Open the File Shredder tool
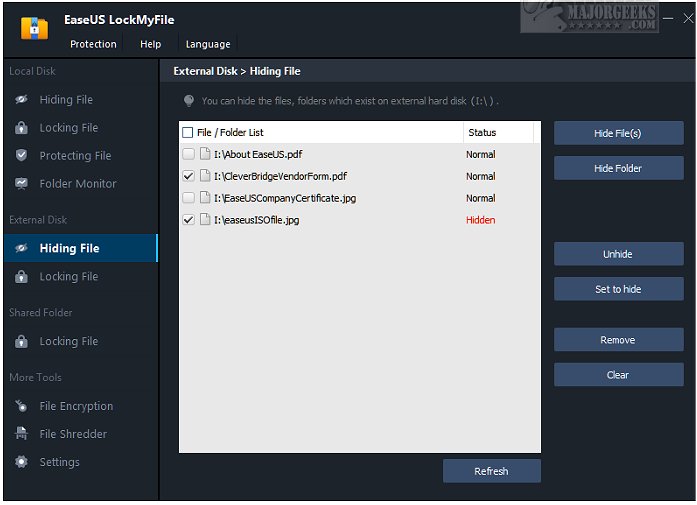The width and height of the screenshot is (697, 505). [80, 434]
